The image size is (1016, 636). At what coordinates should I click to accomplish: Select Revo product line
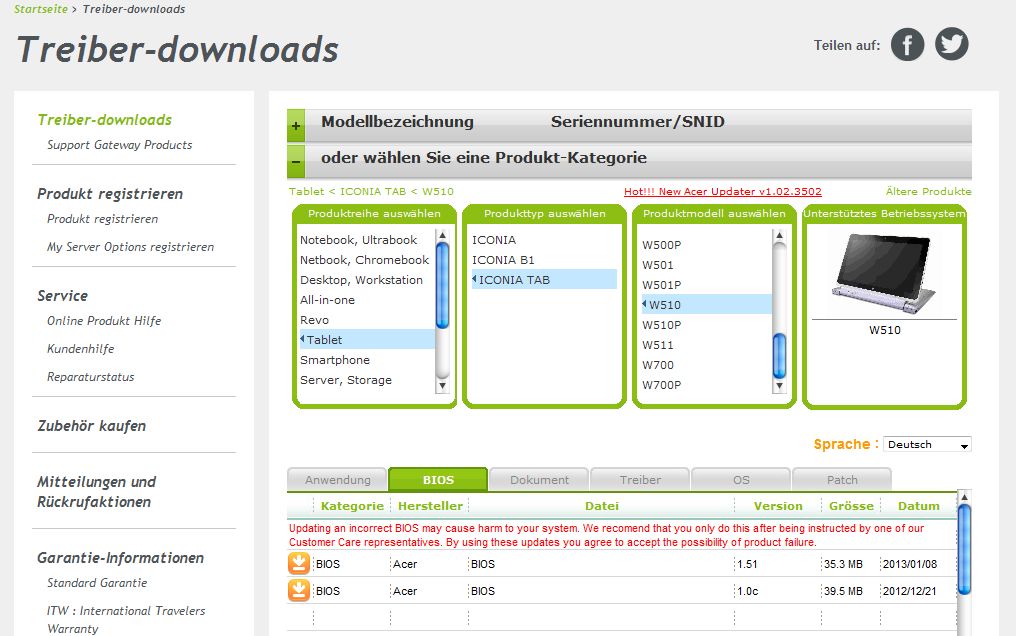(x=314, y=320)
